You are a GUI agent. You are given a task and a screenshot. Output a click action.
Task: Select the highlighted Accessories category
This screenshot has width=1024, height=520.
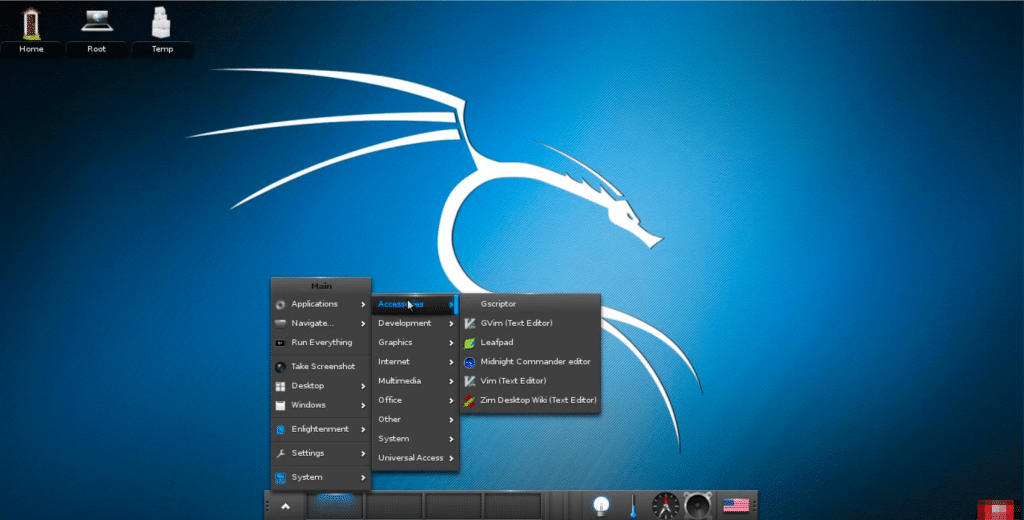415,304
